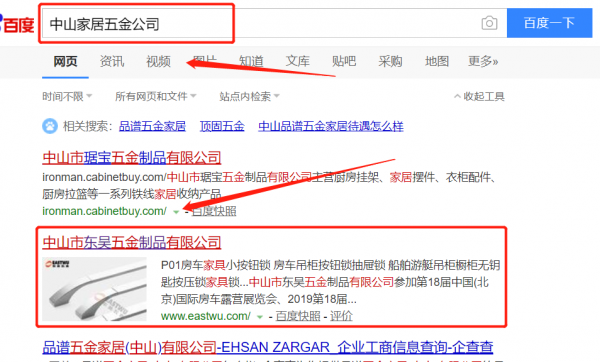Expand the 所有网页和文件 filter dropdown
Viewport: 600px width, 362px height.
(155, 96)
